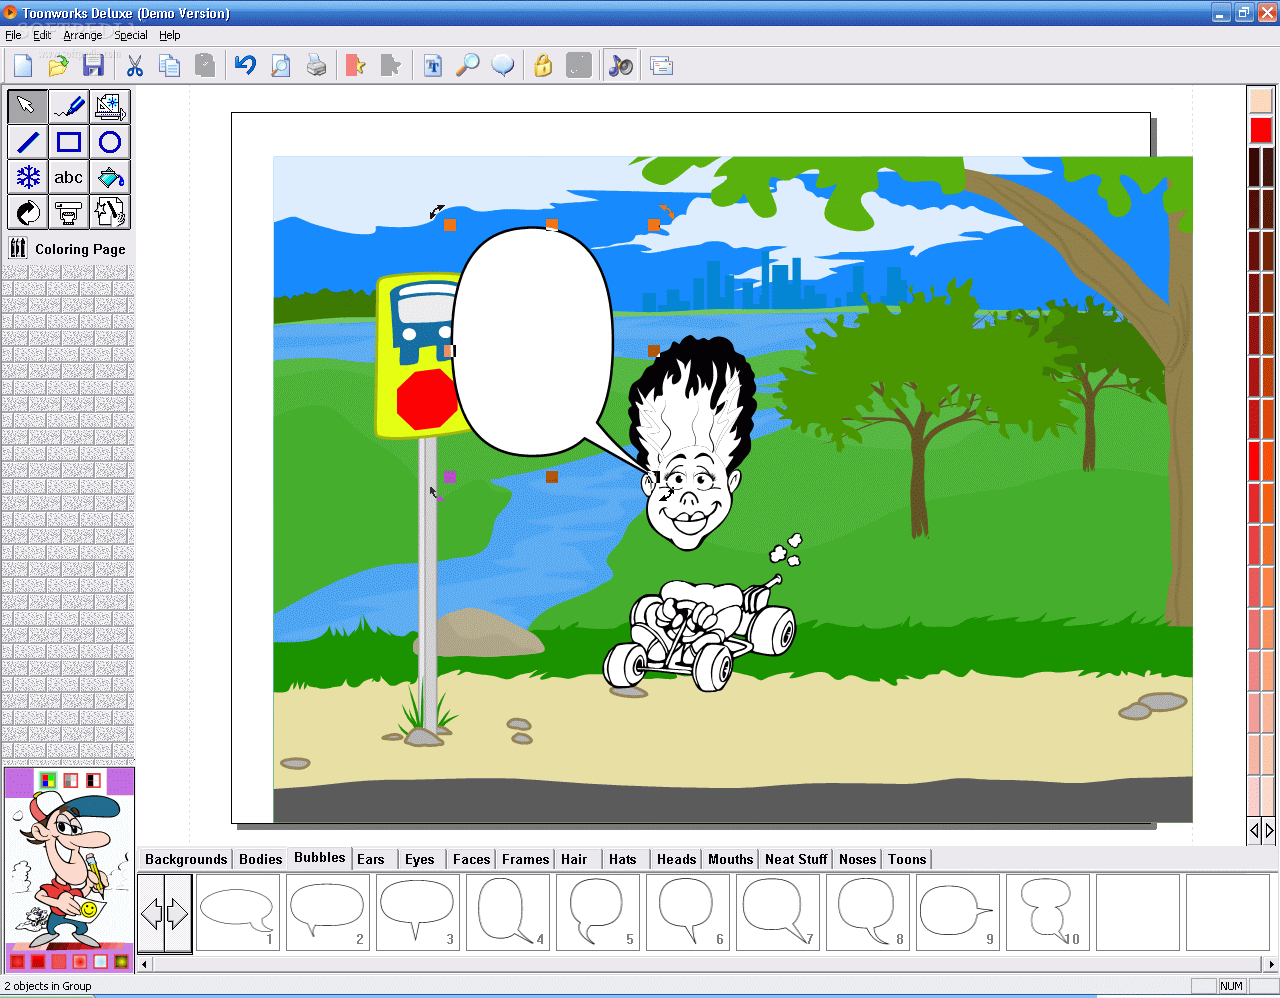Select the magic wand page tool
This screenshot has width=1280, height=998.
pyautogui.click(x=110, y=212)
